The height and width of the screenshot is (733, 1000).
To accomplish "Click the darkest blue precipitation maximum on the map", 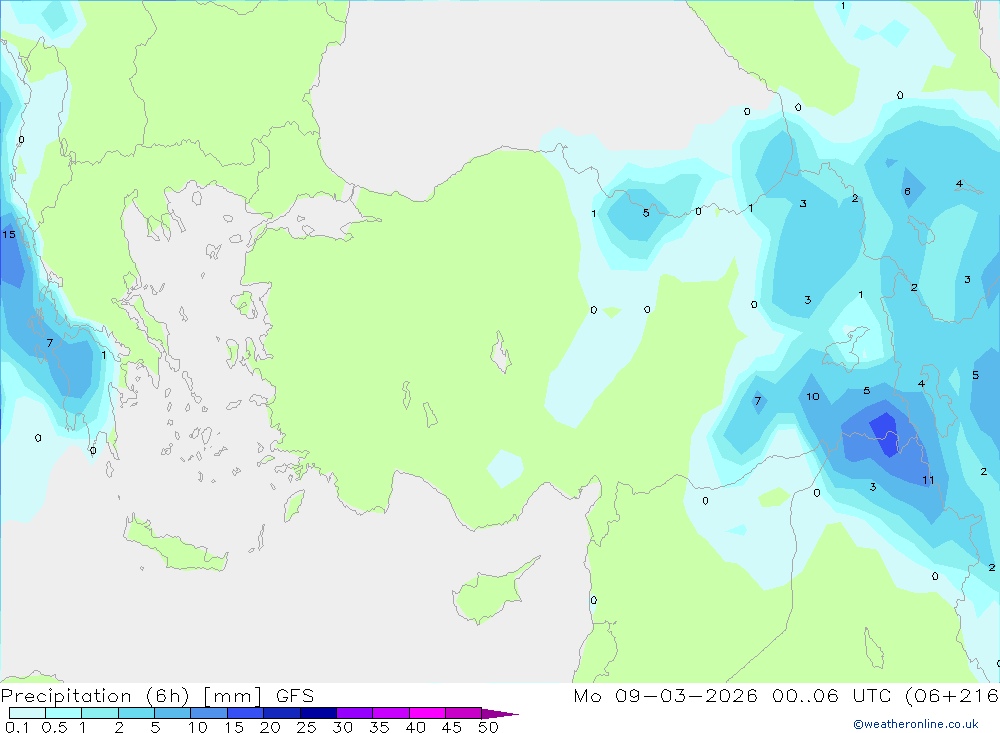I will click(885, 433).
